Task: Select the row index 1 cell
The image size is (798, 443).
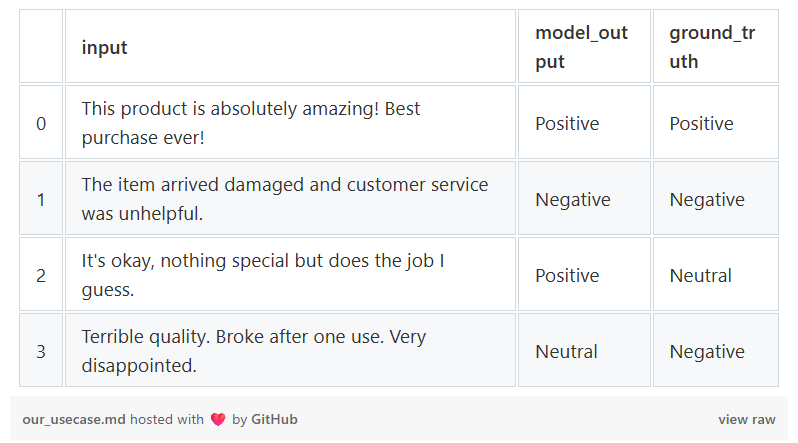Action: (x=41, y=199)
